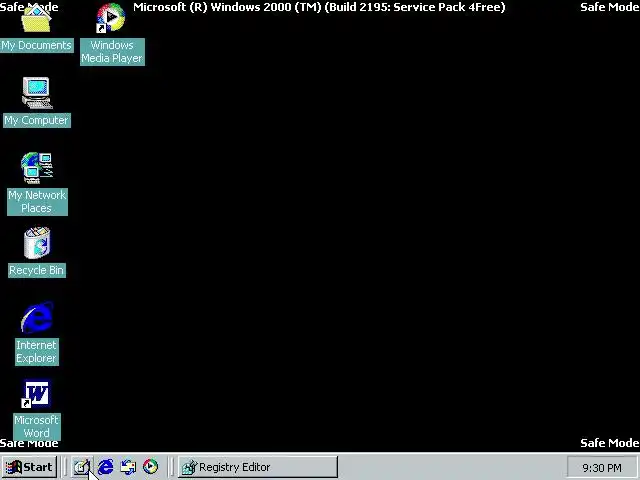Select the My Network Places icon

coord(37,168)
